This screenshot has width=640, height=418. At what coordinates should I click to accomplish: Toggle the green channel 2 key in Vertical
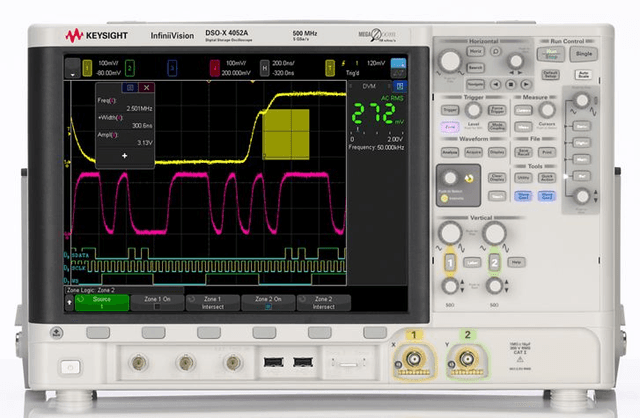tap(494, 262)
